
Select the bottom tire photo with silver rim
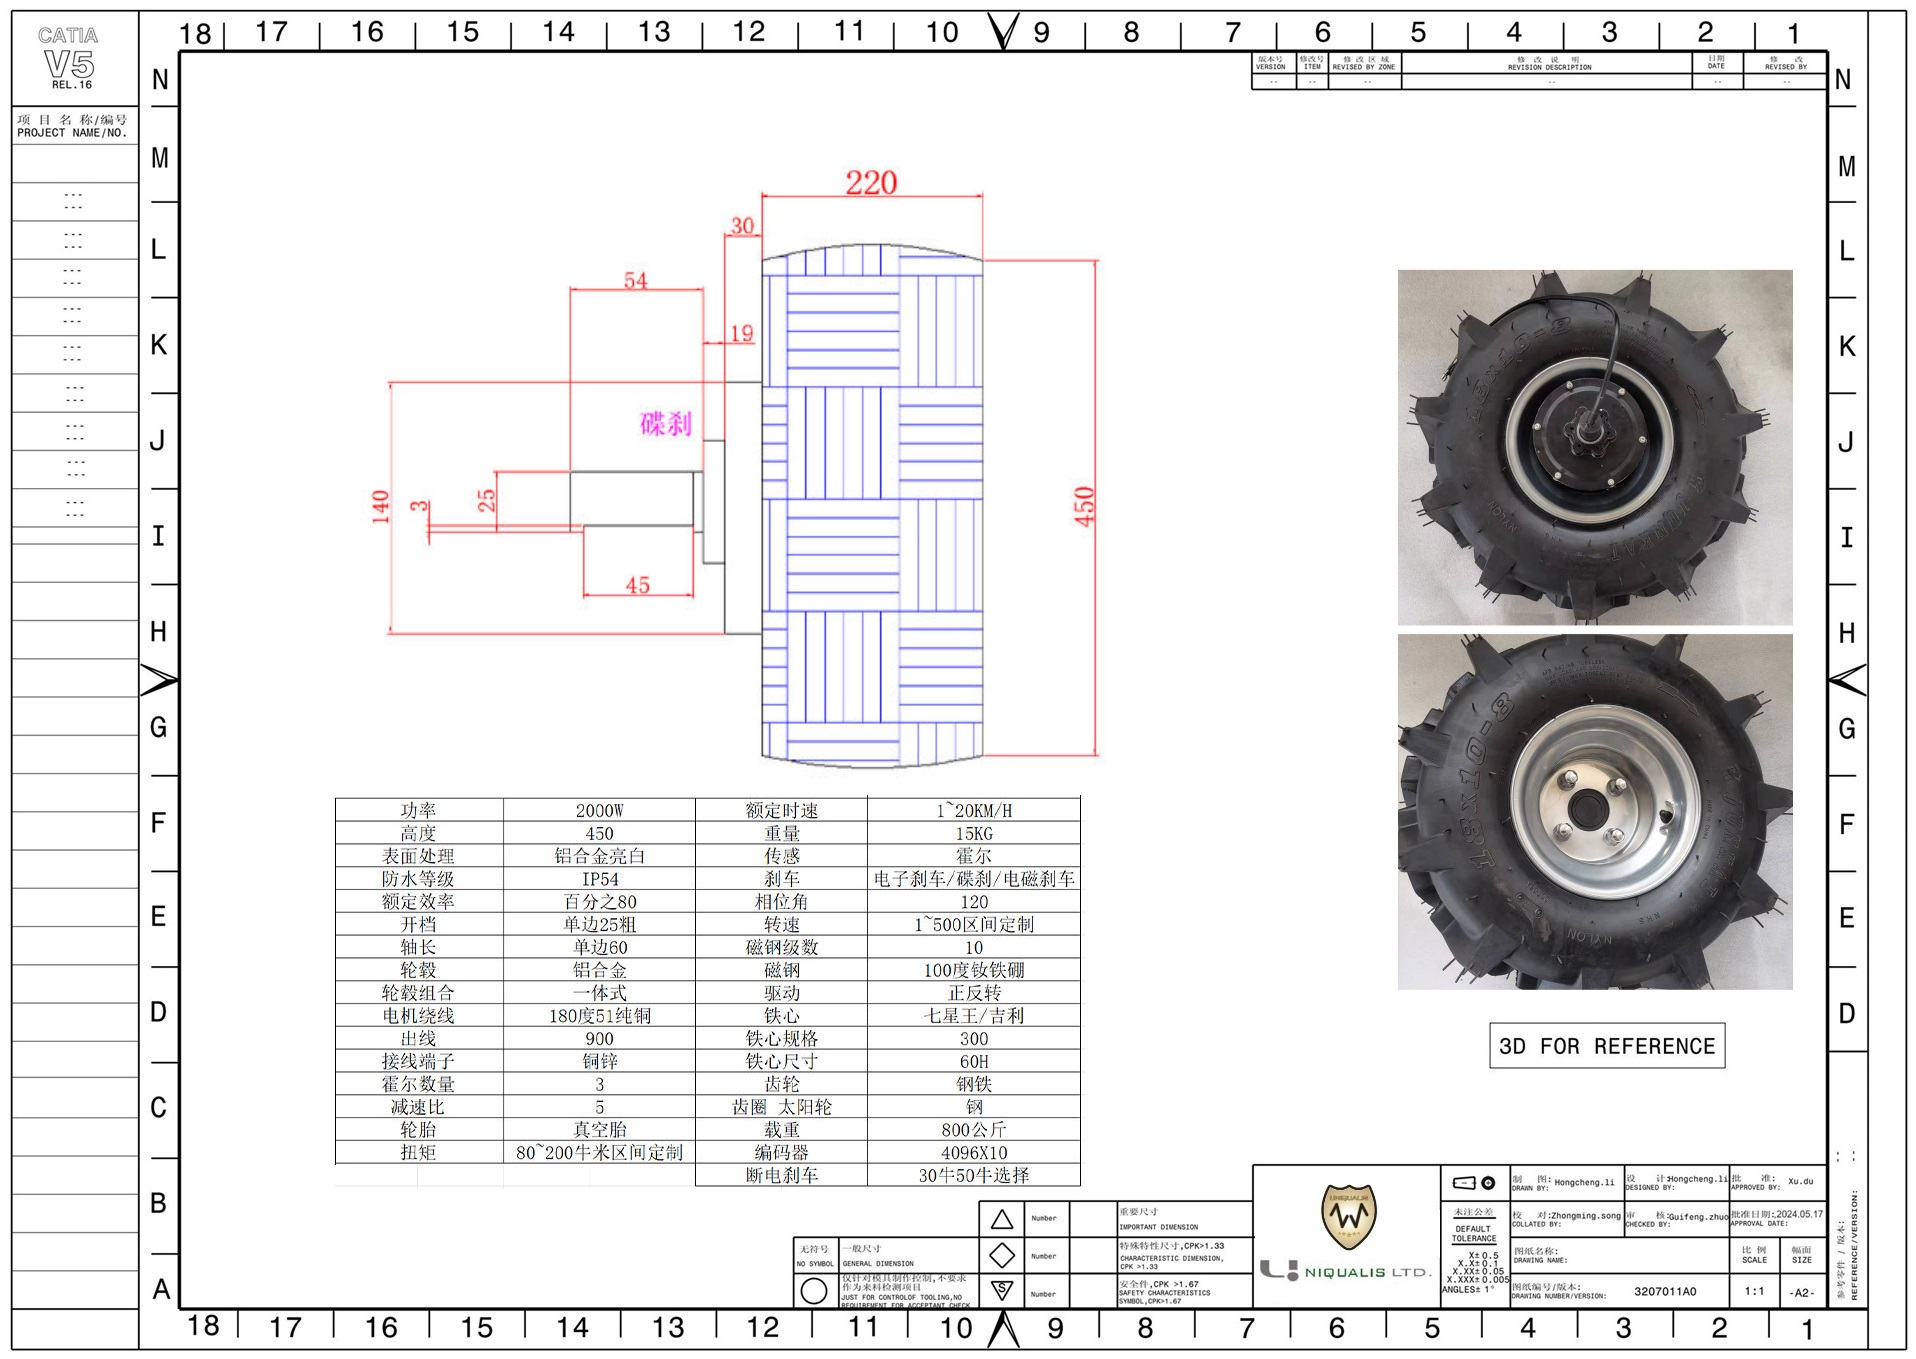pos(1594,811)
